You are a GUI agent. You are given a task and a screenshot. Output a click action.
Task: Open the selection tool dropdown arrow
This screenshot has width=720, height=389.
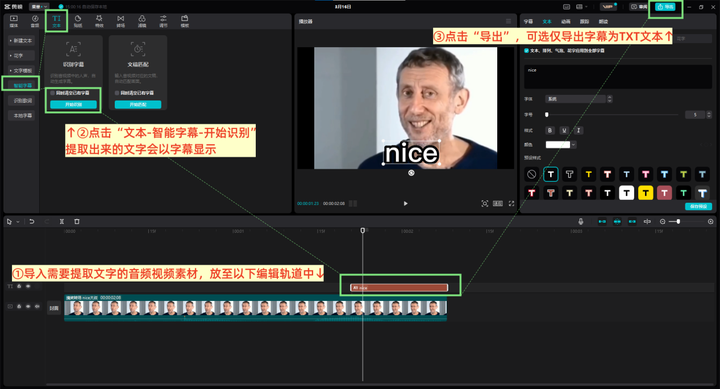pos(18,222)
